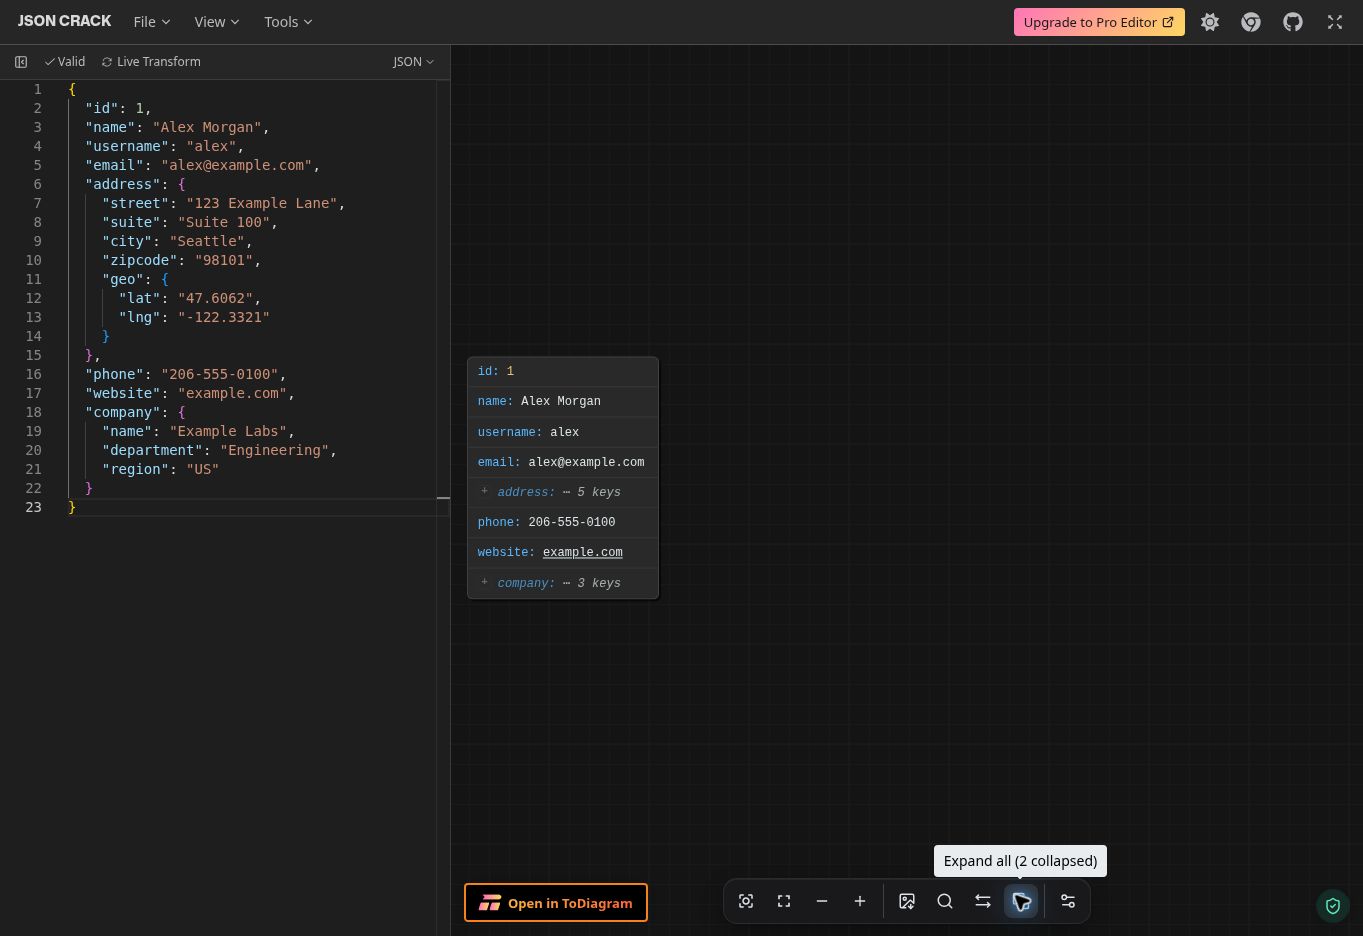This screenshot has height=936, width=1363.
Task: Open the JSON format dropdown
Action: [413, 62]
